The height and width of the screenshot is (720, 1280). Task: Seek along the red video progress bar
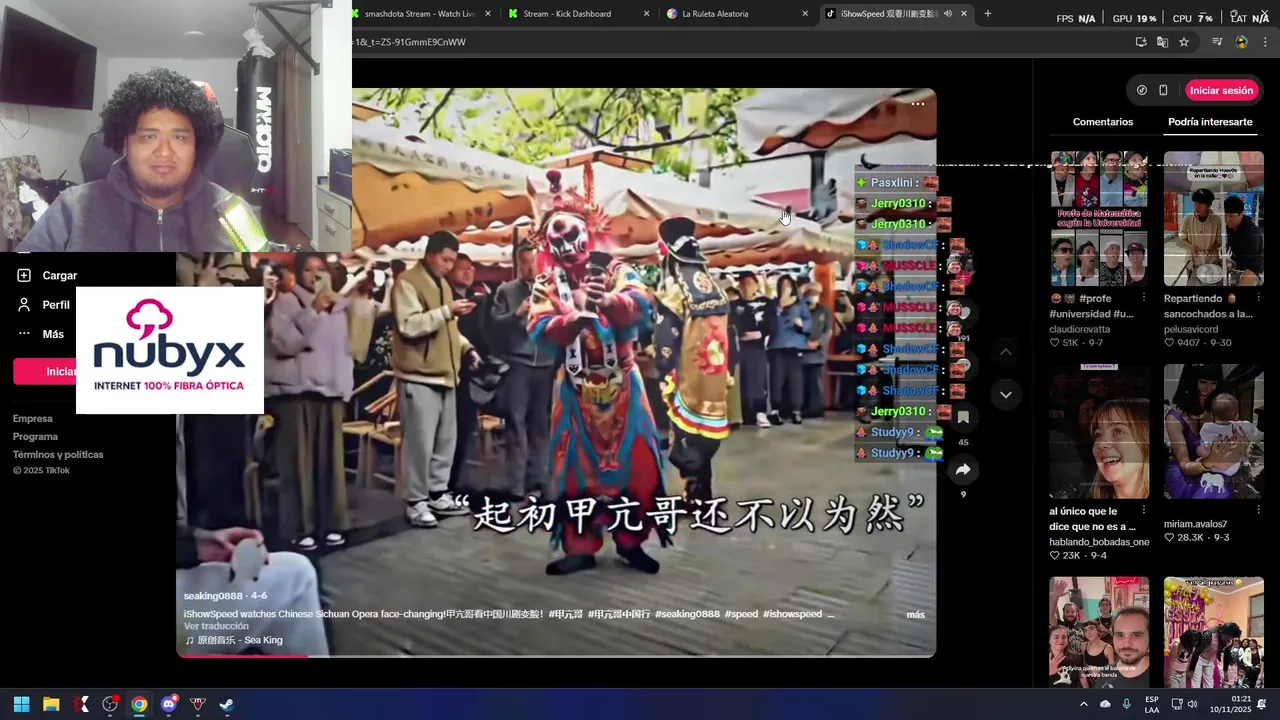(556, 655)
